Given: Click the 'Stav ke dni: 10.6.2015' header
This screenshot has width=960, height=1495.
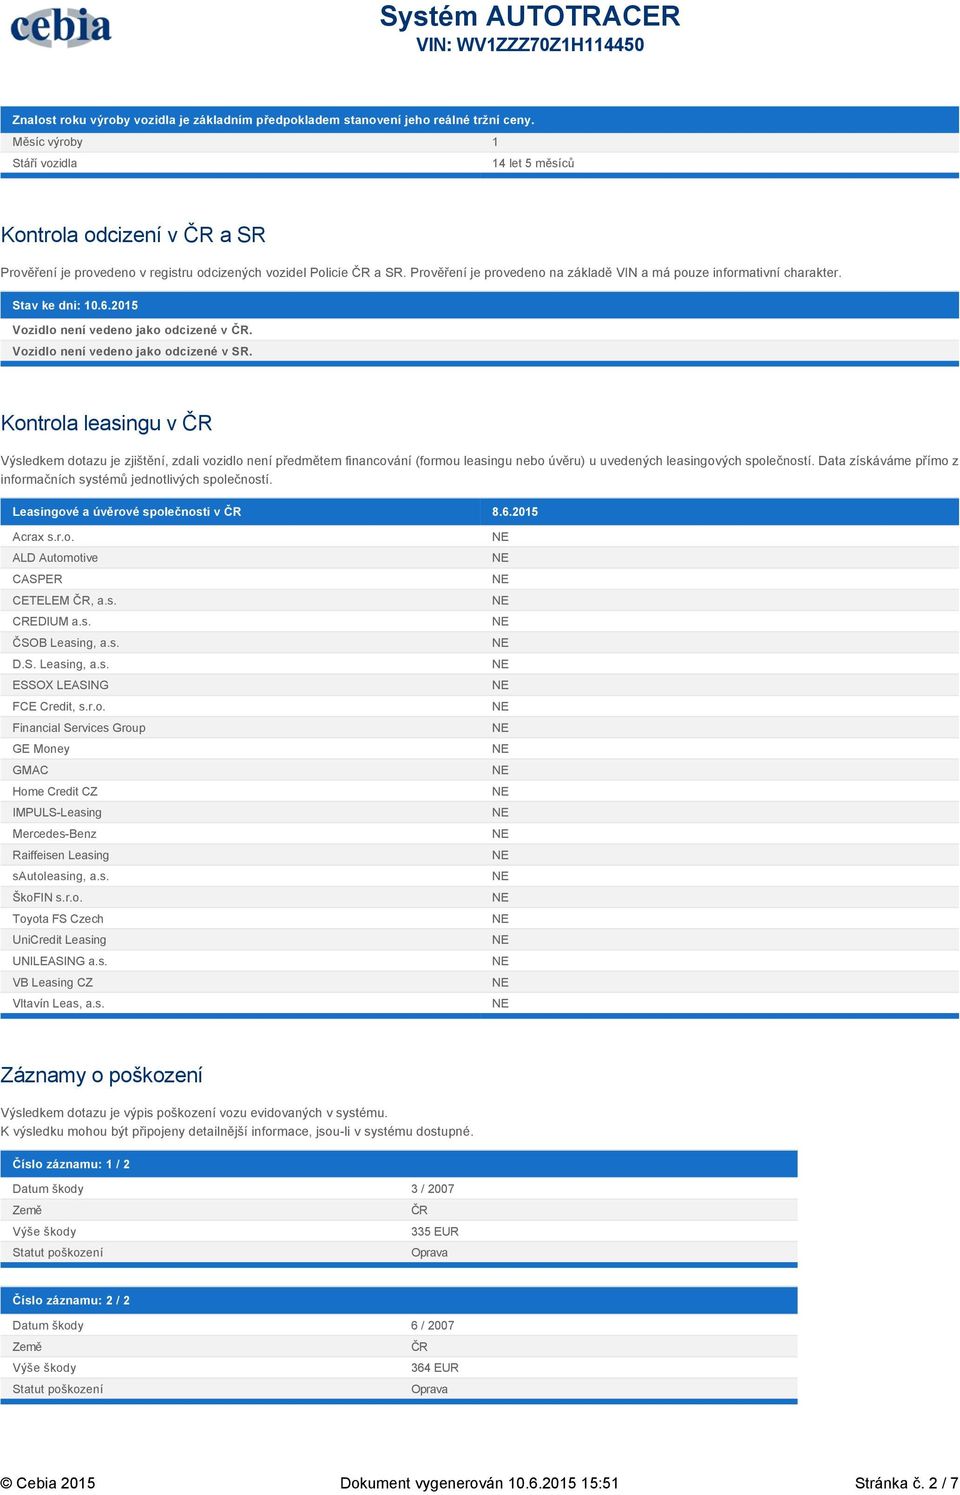Looking at the screenshot, I should click(x=480, y=305).
